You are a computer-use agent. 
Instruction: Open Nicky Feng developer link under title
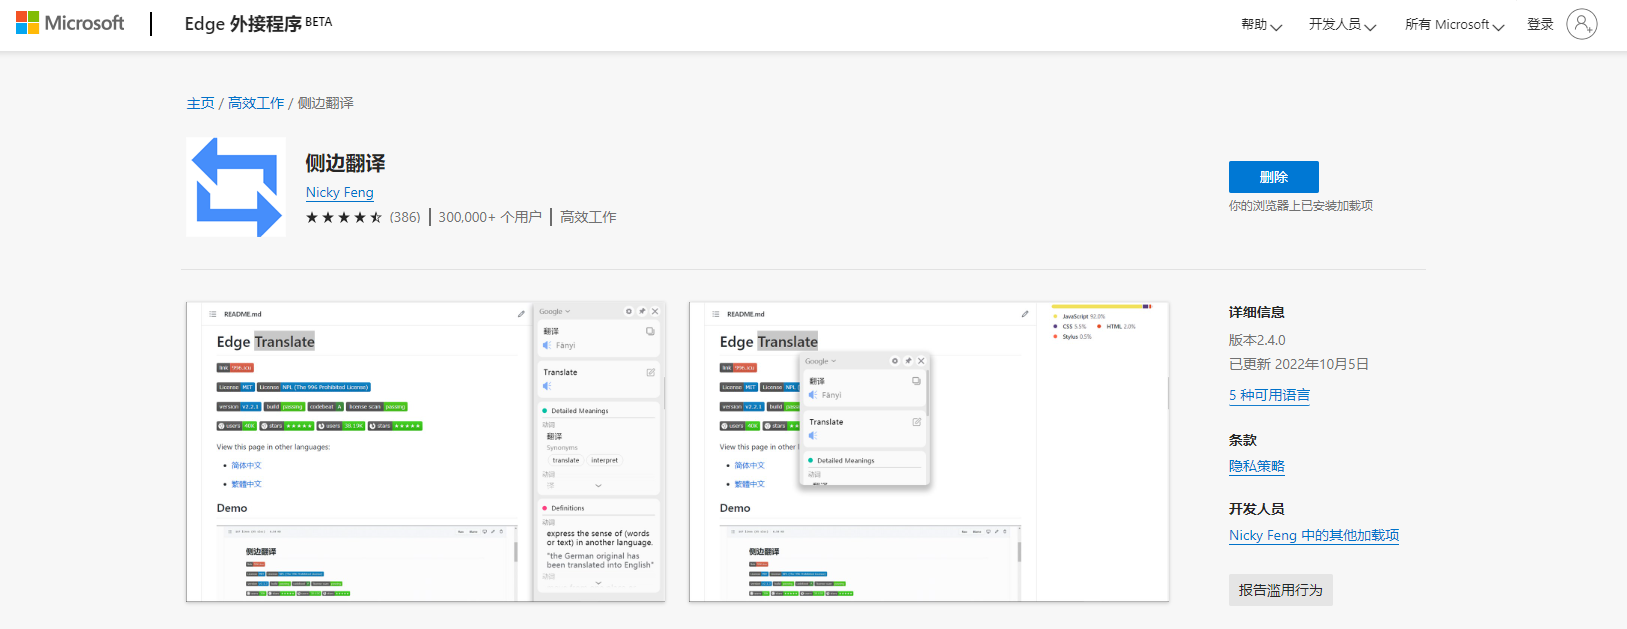click(x=340, y=192)
